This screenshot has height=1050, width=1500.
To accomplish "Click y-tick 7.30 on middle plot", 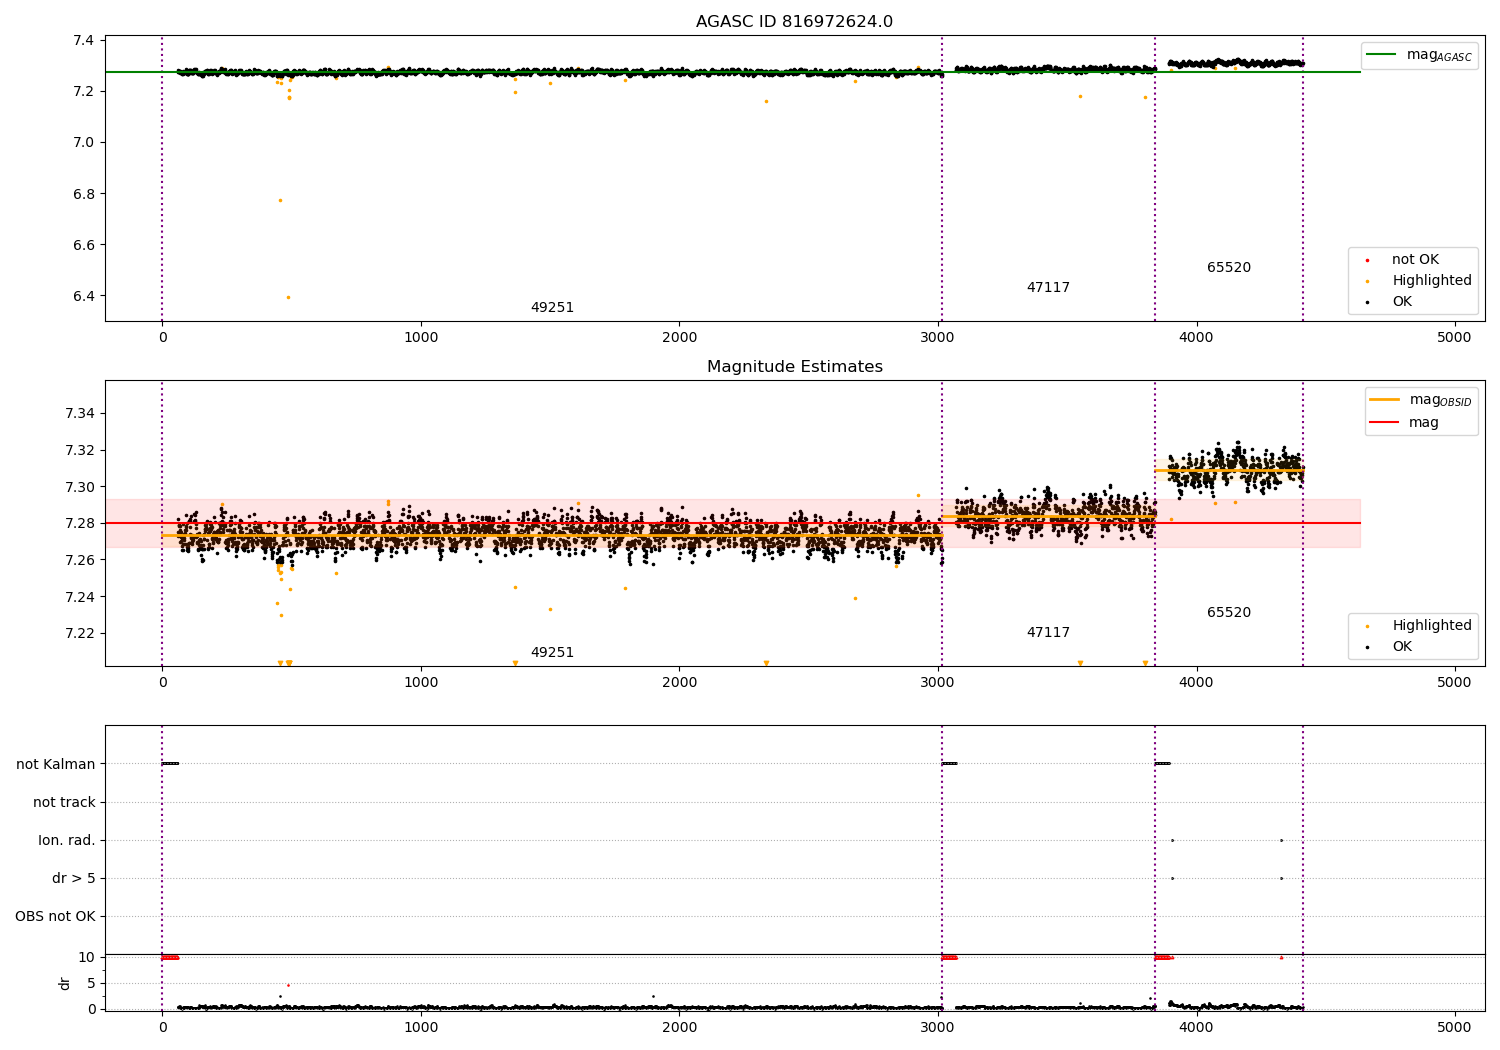I will (x=80, y=487).
